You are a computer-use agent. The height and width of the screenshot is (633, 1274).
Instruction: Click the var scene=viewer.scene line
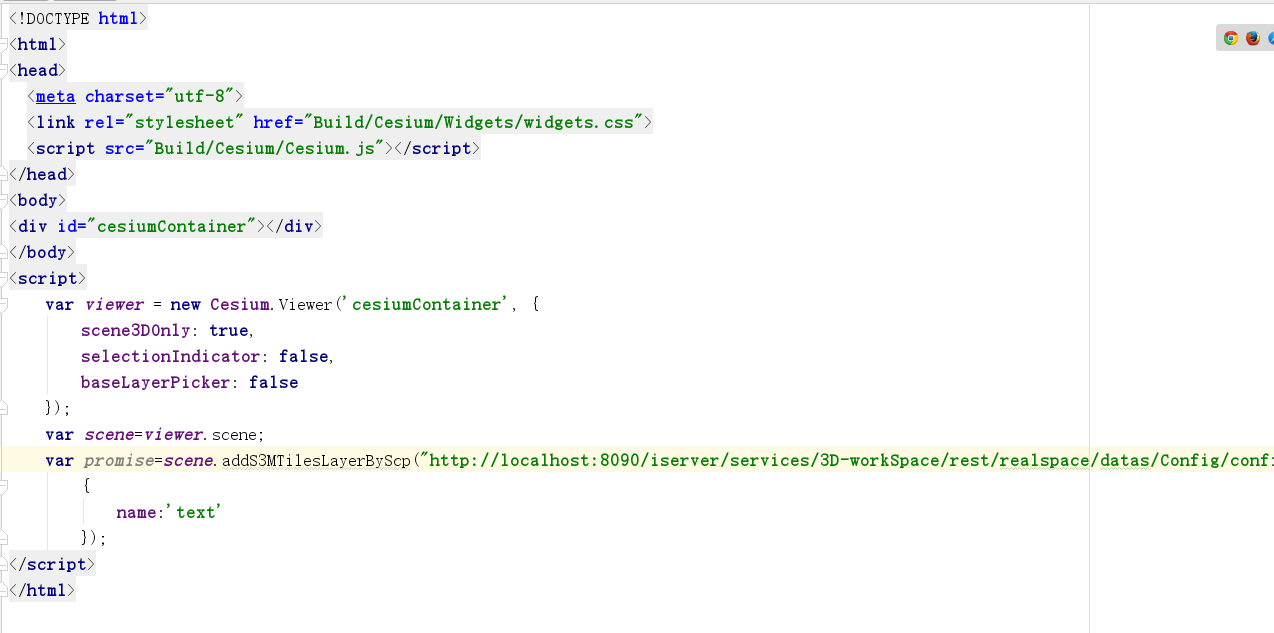(x=155, y=434)
